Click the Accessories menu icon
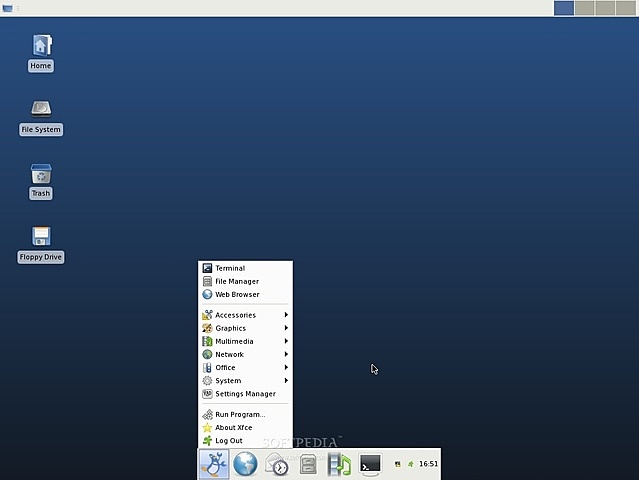639x480 pixels. tap(207, 315)
